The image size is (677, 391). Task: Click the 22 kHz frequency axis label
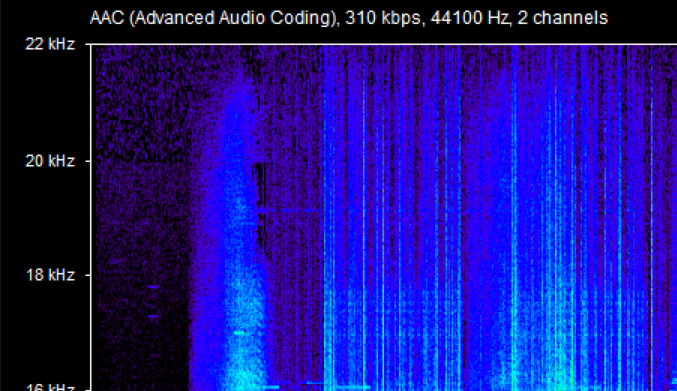[50, 44]
